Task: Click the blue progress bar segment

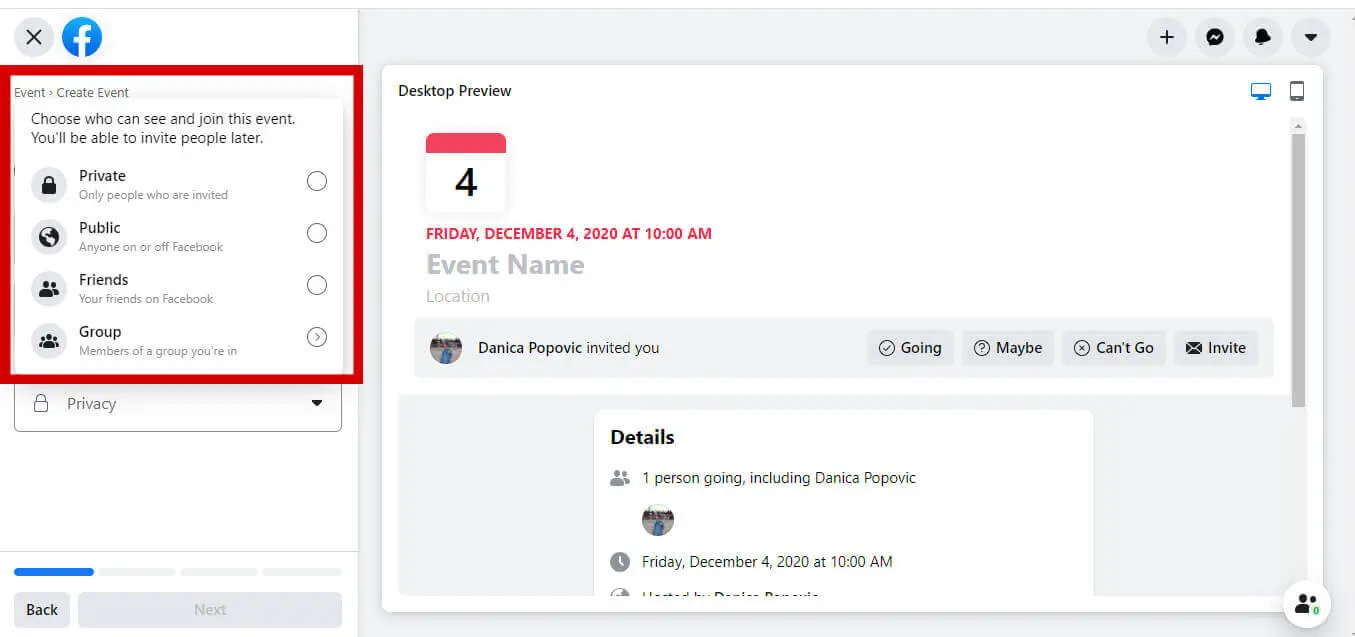Action: coord(54,571)
